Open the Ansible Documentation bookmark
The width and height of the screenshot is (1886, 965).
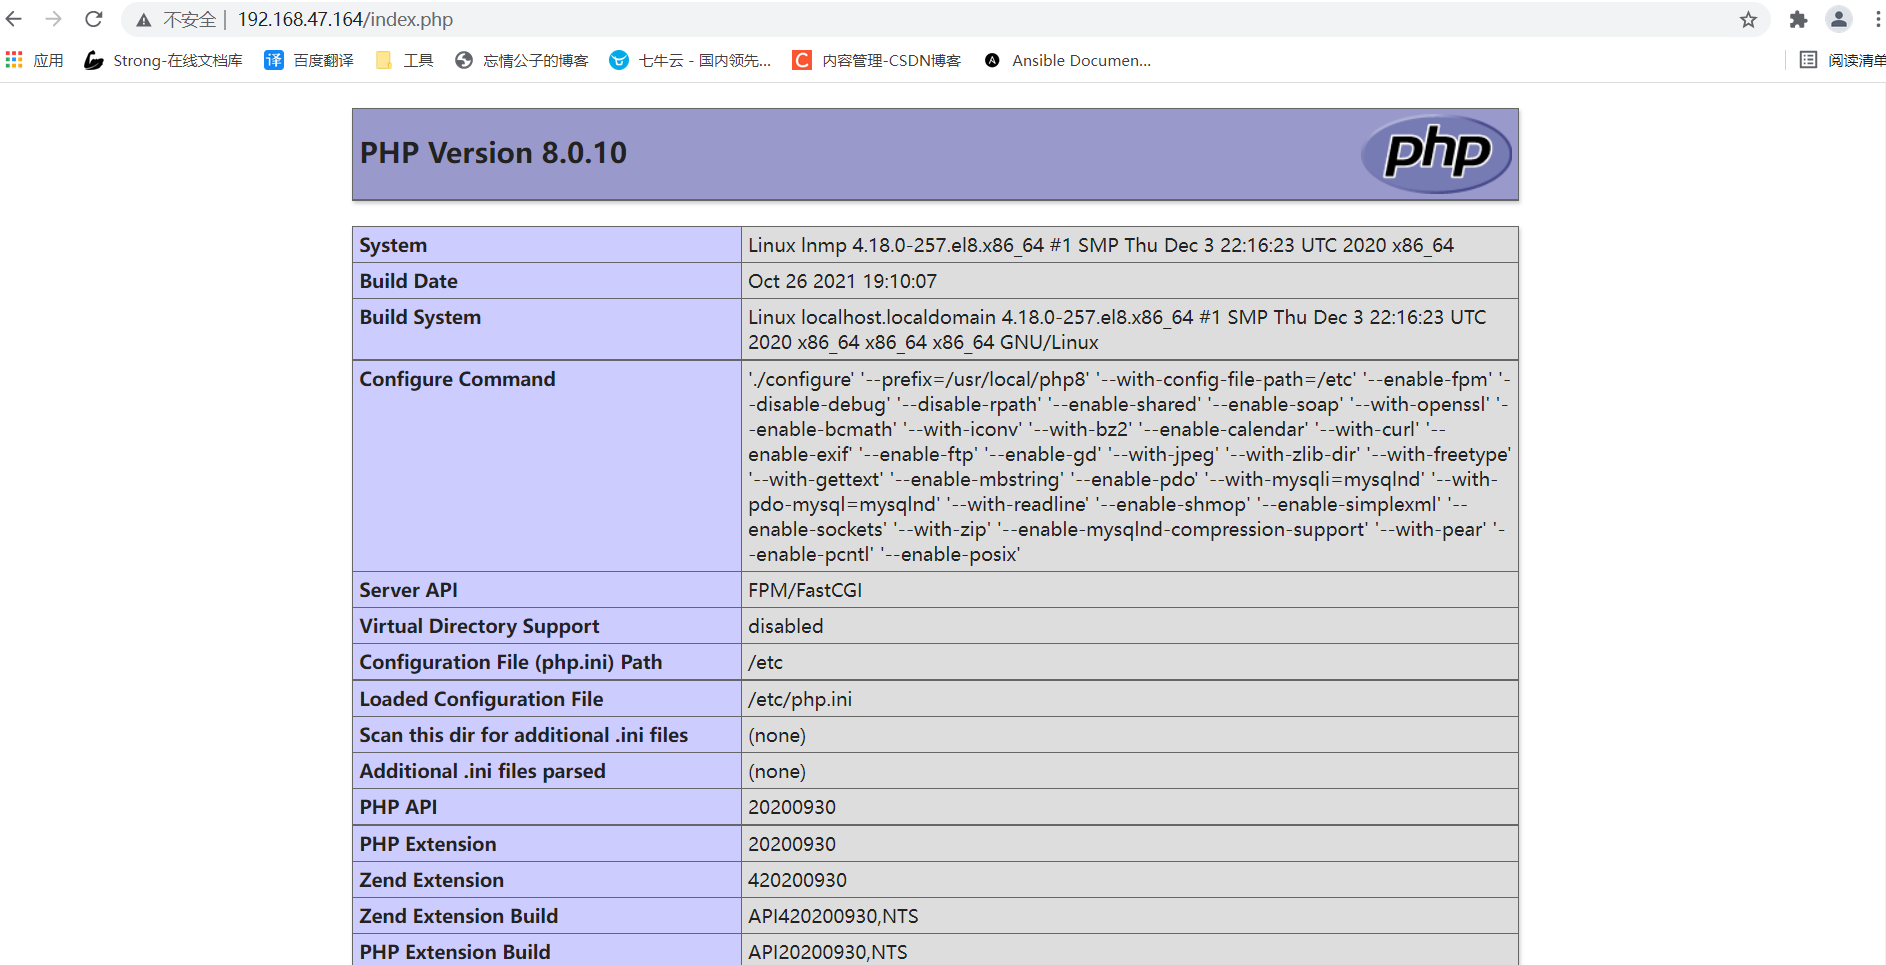coord(1067,60)
